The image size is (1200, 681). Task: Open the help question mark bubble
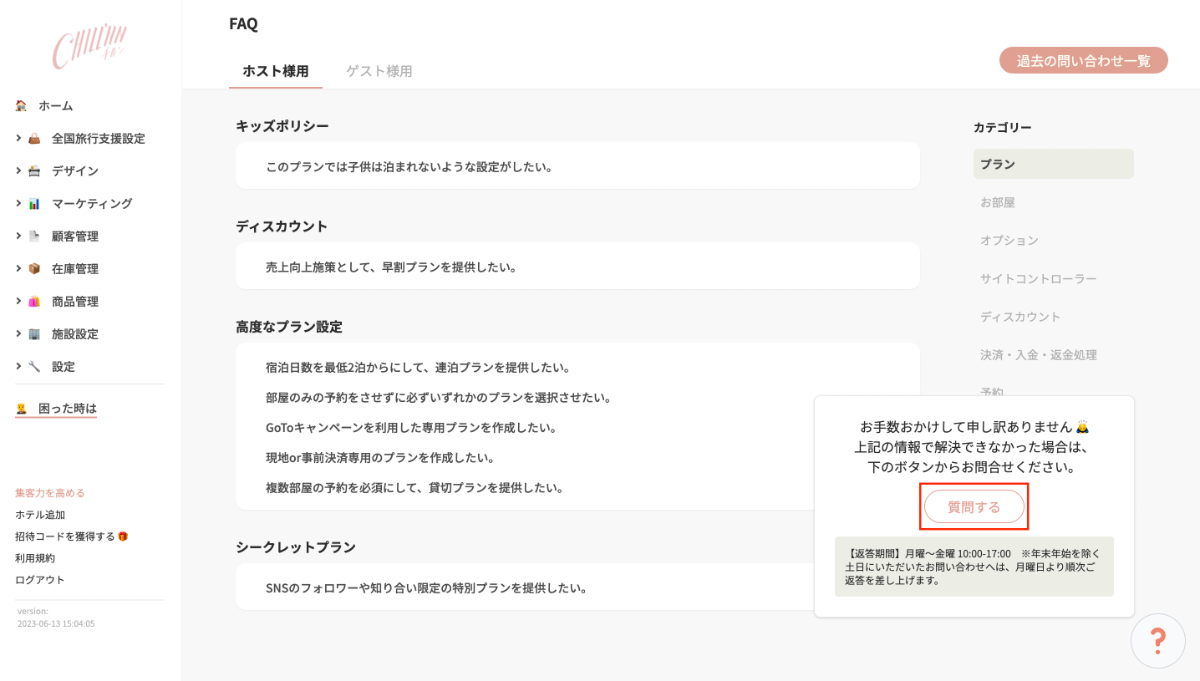click(x=1157, y=641)
